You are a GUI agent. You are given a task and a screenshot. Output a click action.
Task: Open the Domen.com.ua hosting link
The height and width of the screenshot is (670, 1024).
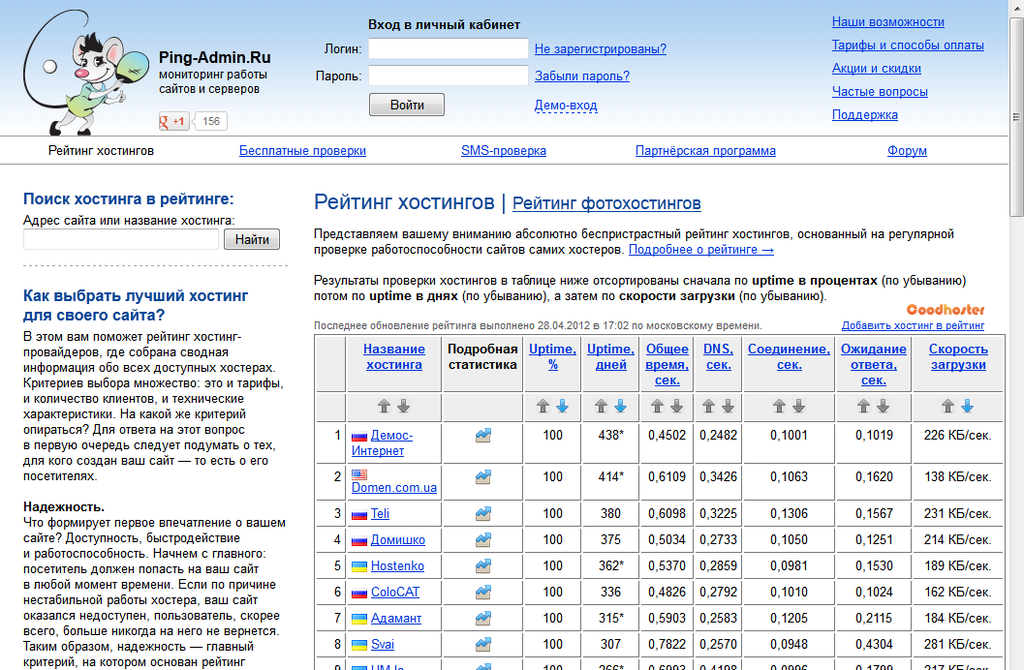(x=394, y=488)
